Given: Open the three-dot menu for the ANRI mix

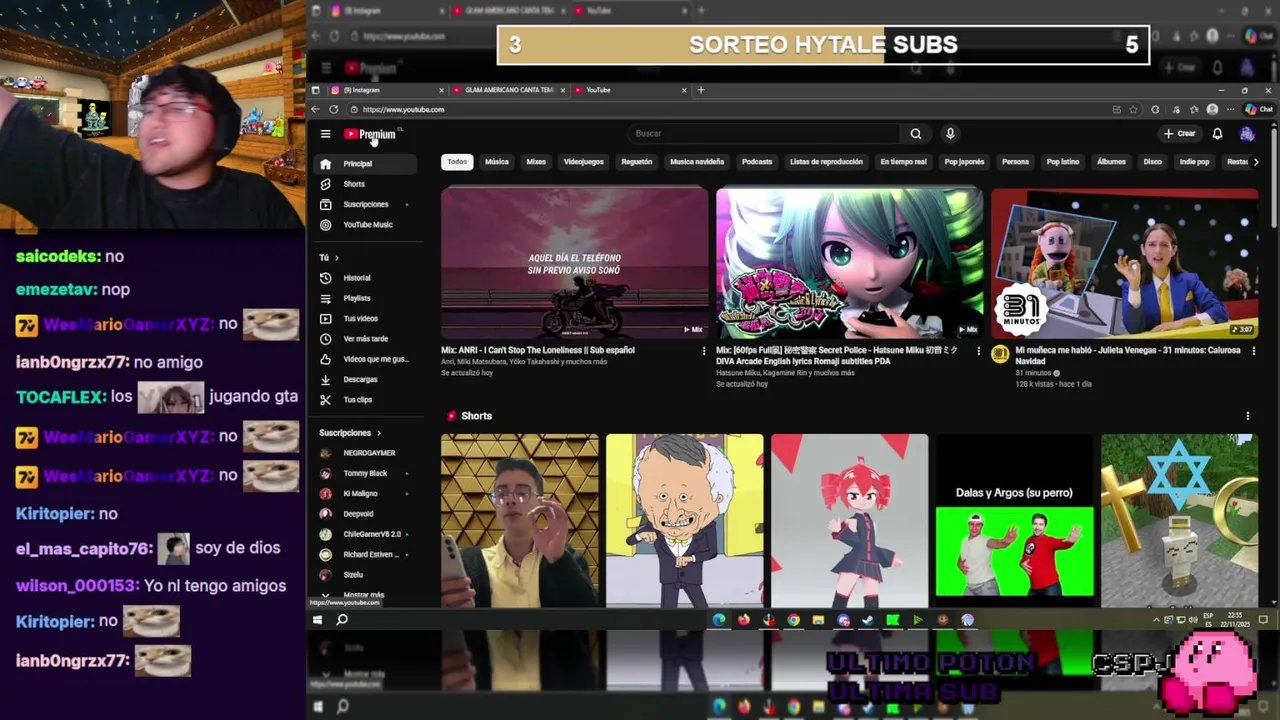Looking at the screenshot, I should point(703,351).
